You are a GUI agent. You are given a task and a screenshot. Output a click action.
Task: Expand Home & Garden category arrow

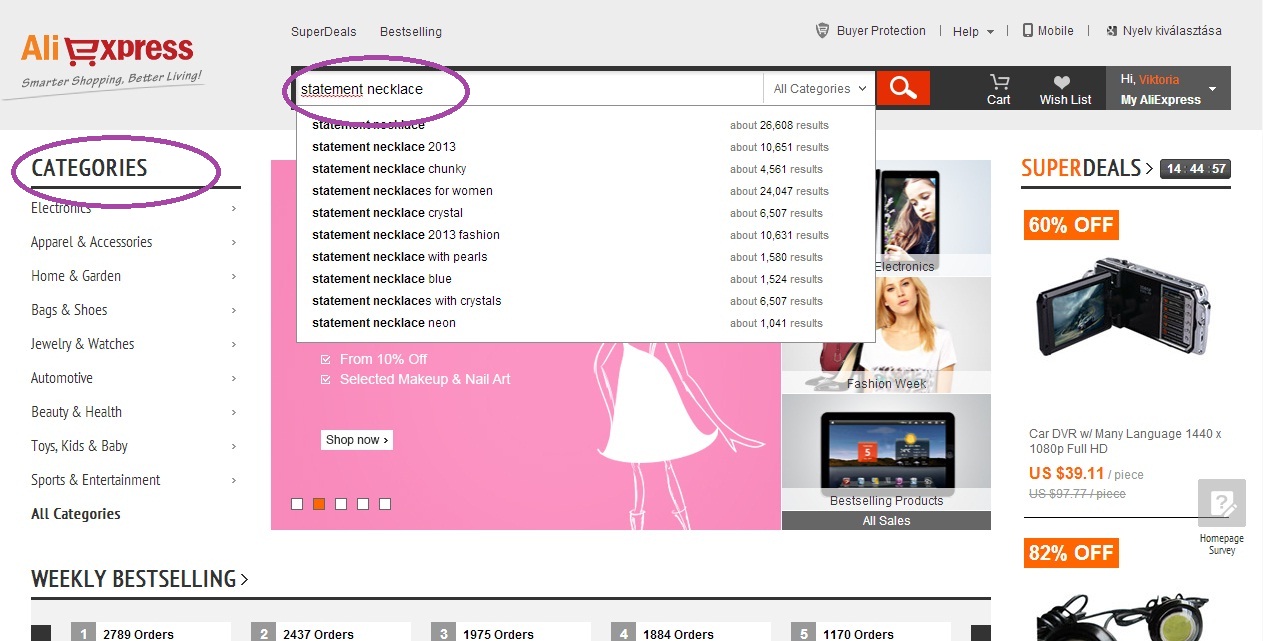tap(234, 276)
